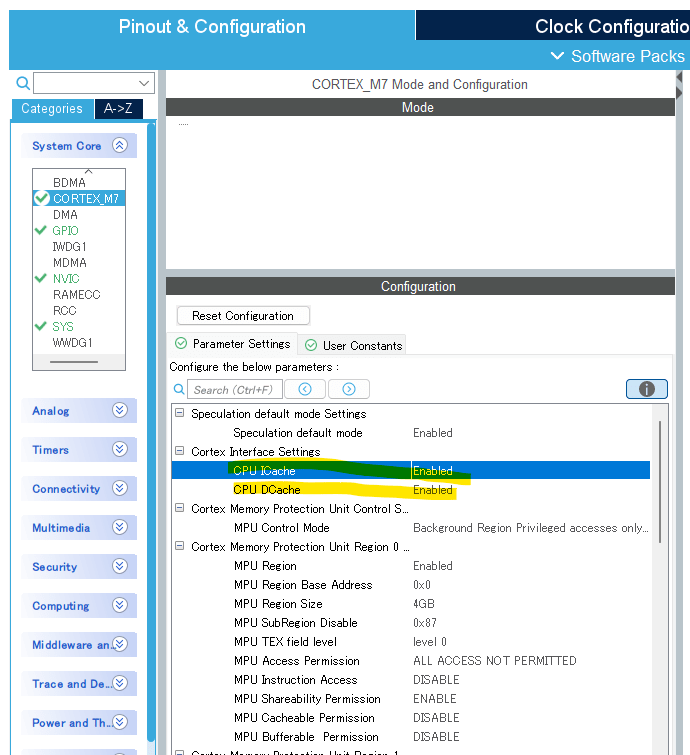The height and width of the screenshot is (755, 690).
Task: Select DMA in System Core list
Action: (x=65, y=215)
